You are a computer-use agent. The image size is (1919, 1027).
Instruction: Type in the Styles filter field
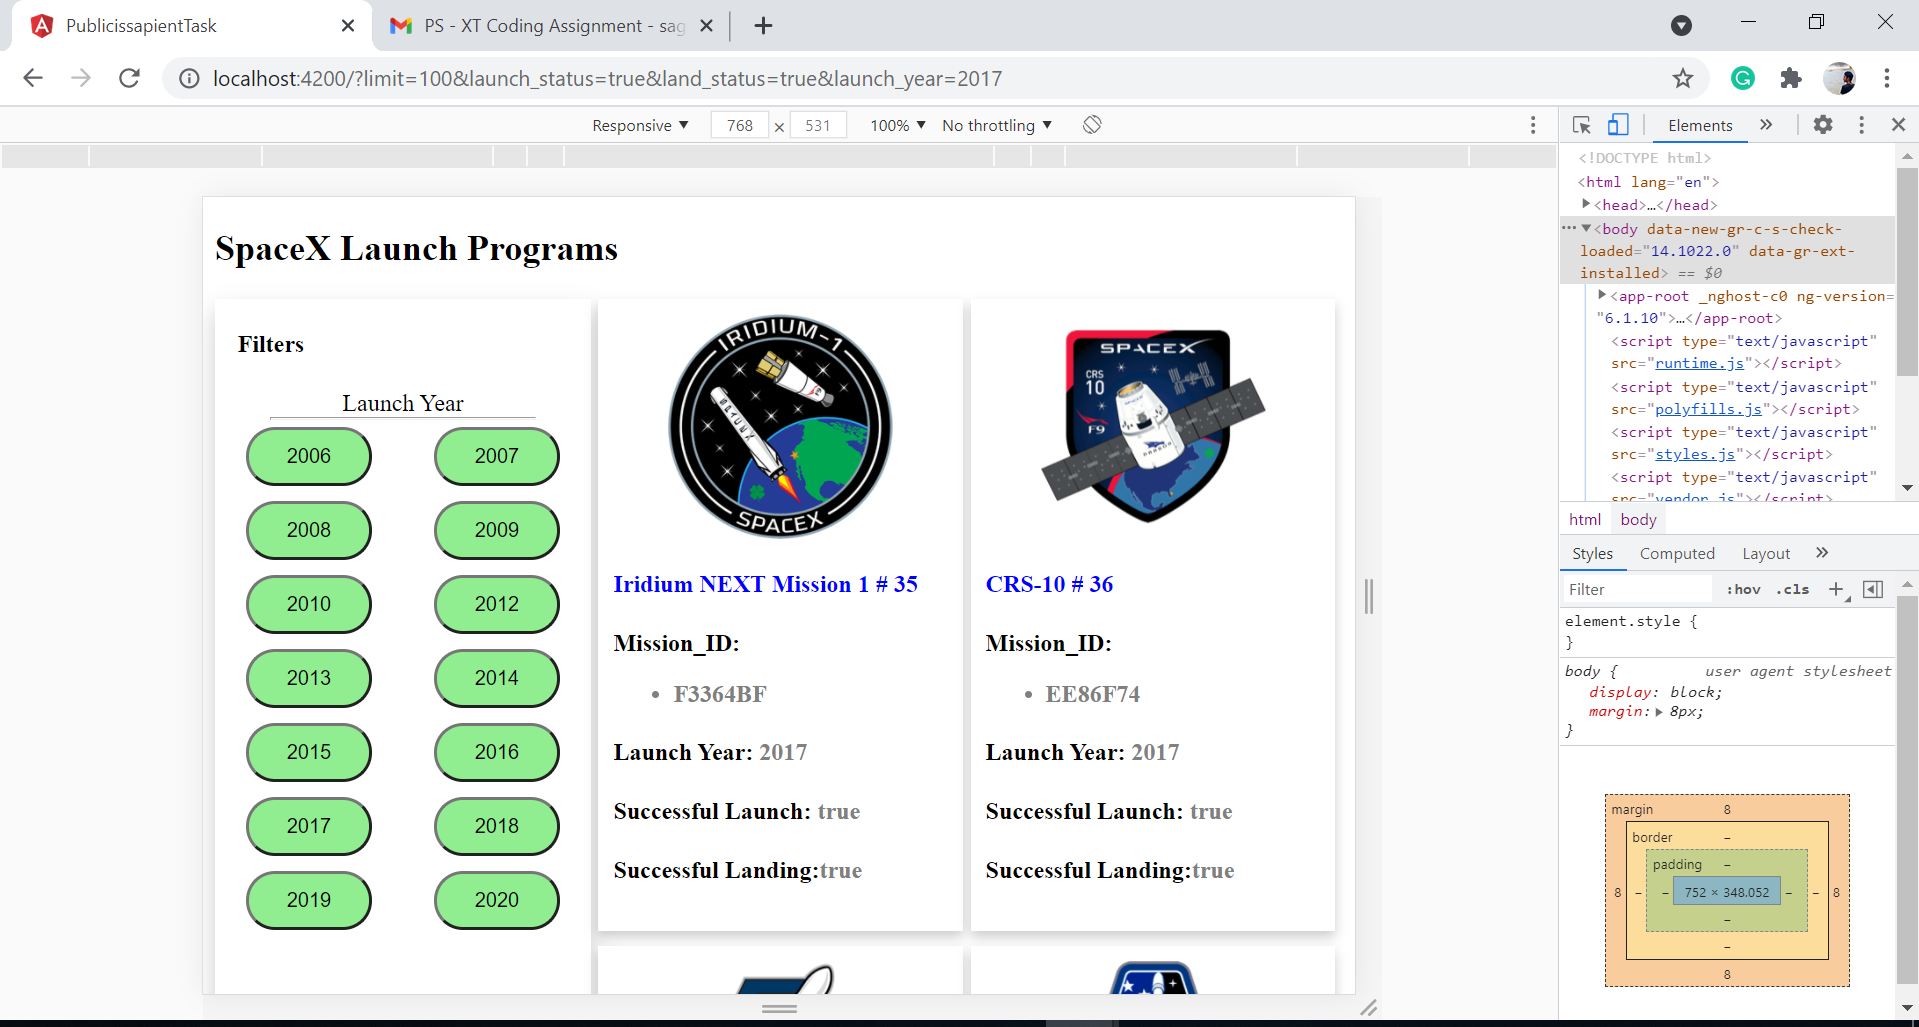point(1637,589)
